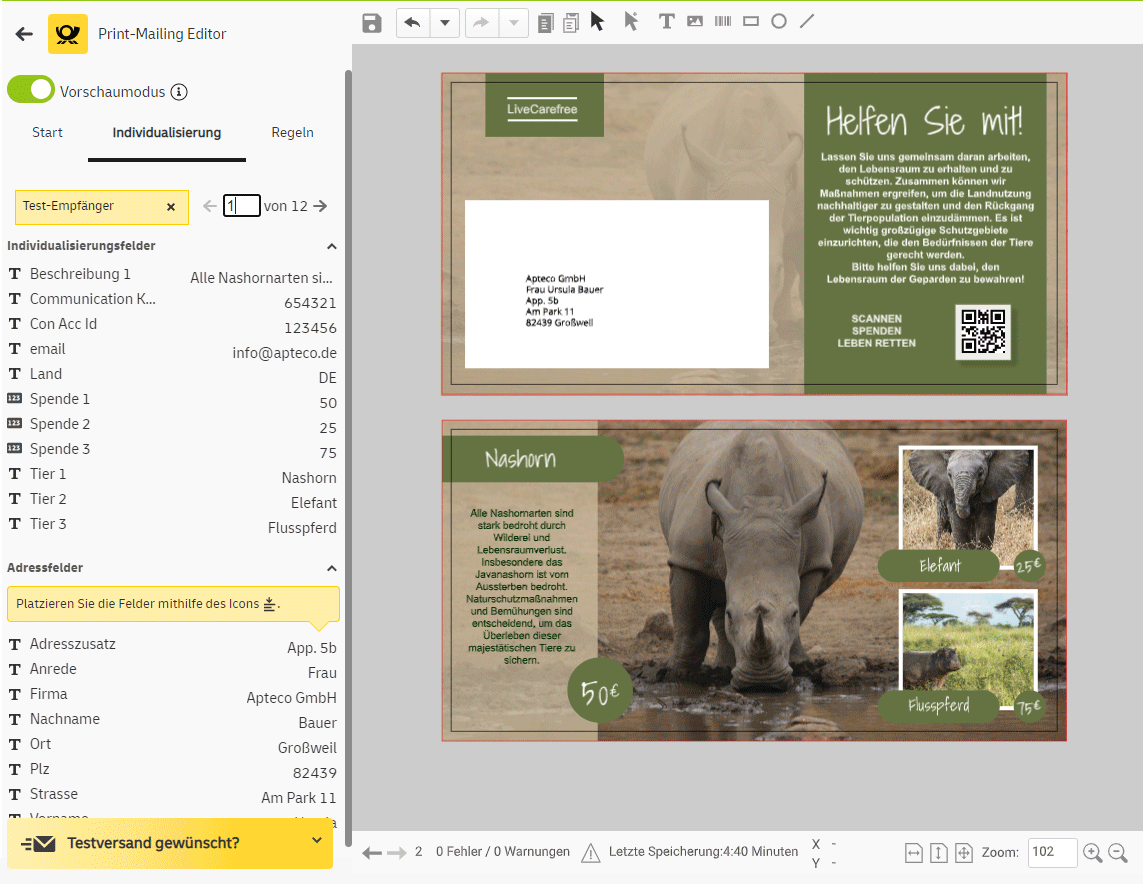Image resolution: width=1143 pixels, height=884 pixels.
Task: Select the Anrede address field
Action: (x=172, y=670)
